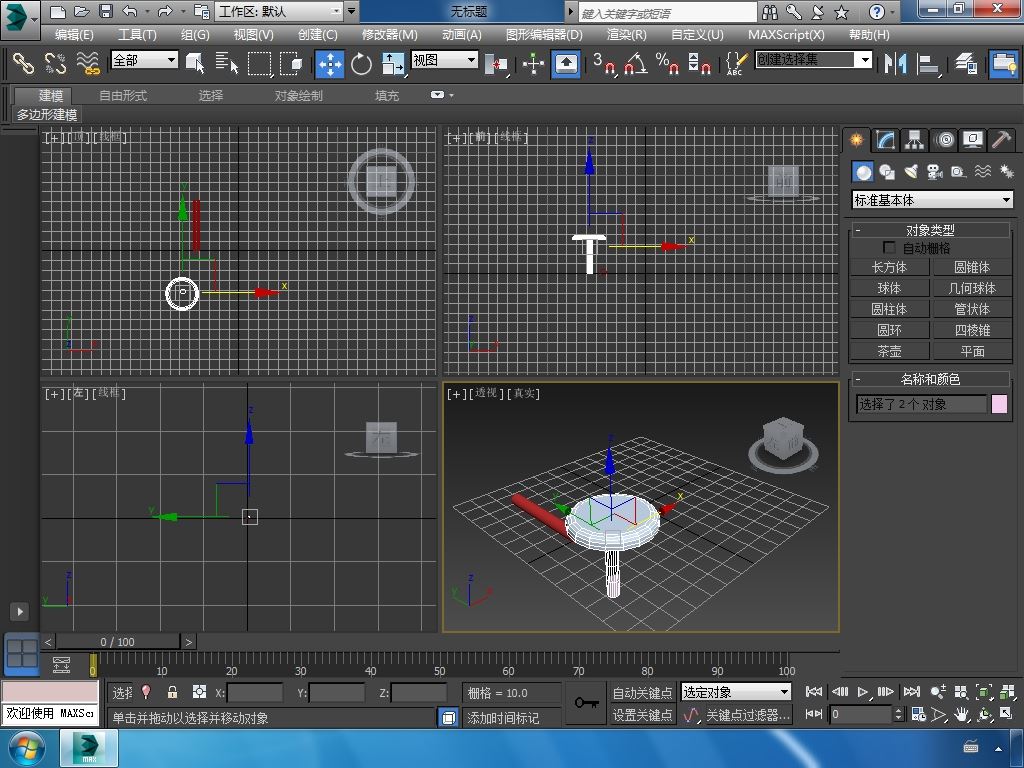Image resolution: width=1024 pixels, height=768 pixels.
Task: Create a 圆柱体 primitive
Action: pos(889,309)
